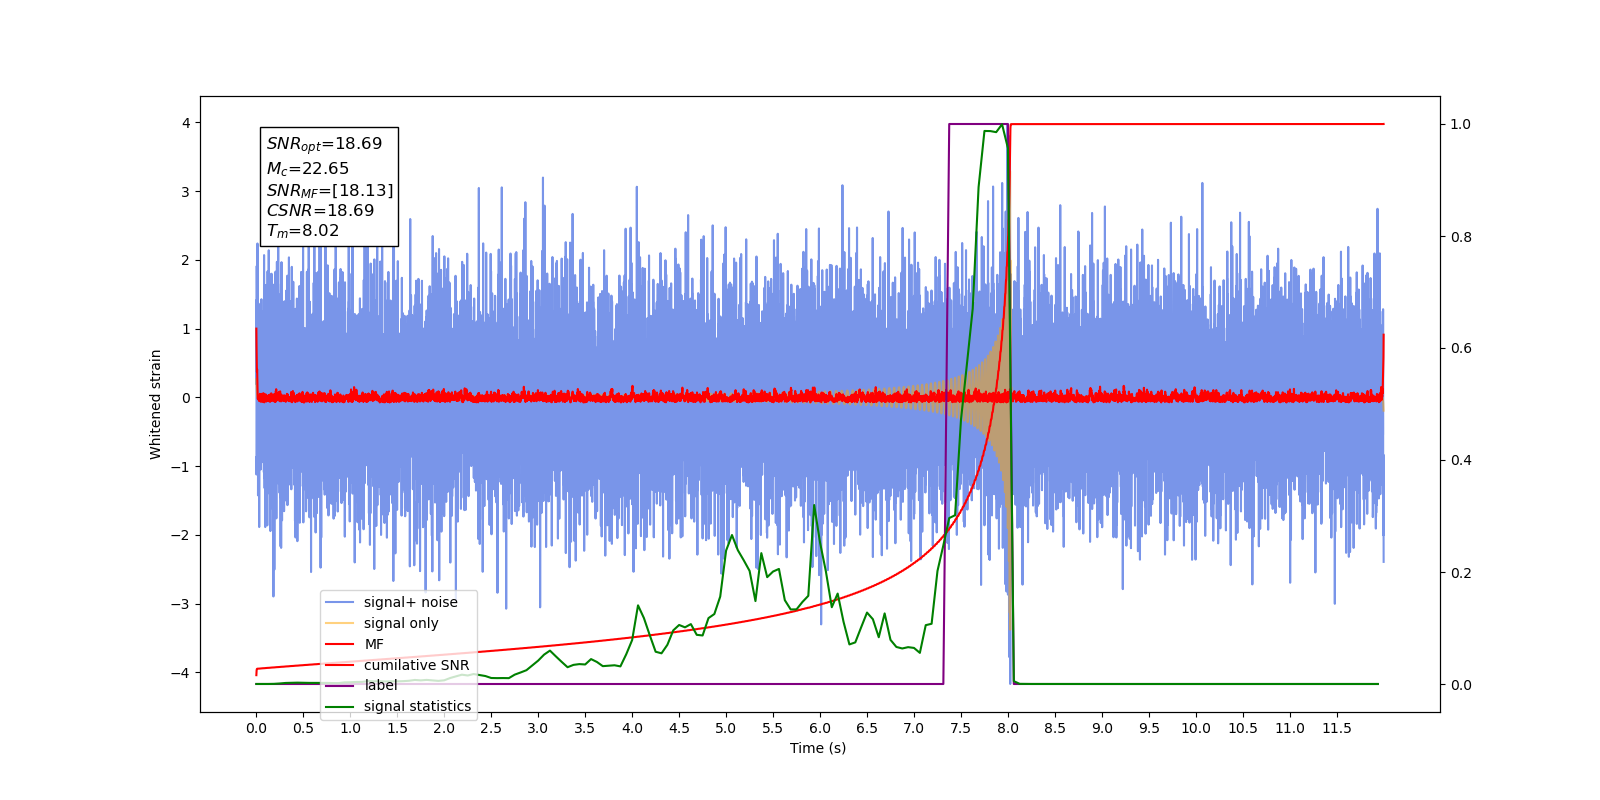Click the 'Whitened strain' y-axis label
Viewport: 1600px width, 800px height.
156,404
